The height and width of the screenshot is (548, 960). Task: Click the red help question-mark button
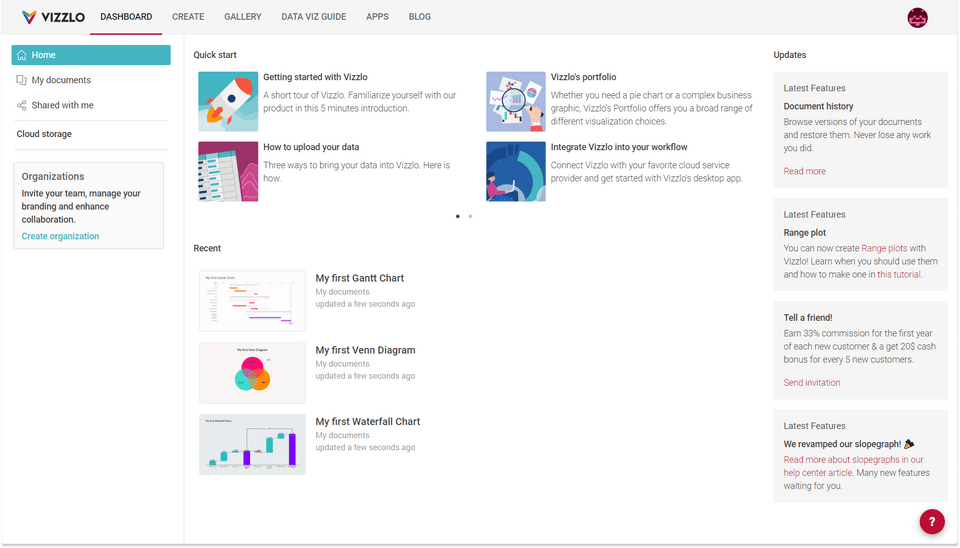tap(931, 521)
